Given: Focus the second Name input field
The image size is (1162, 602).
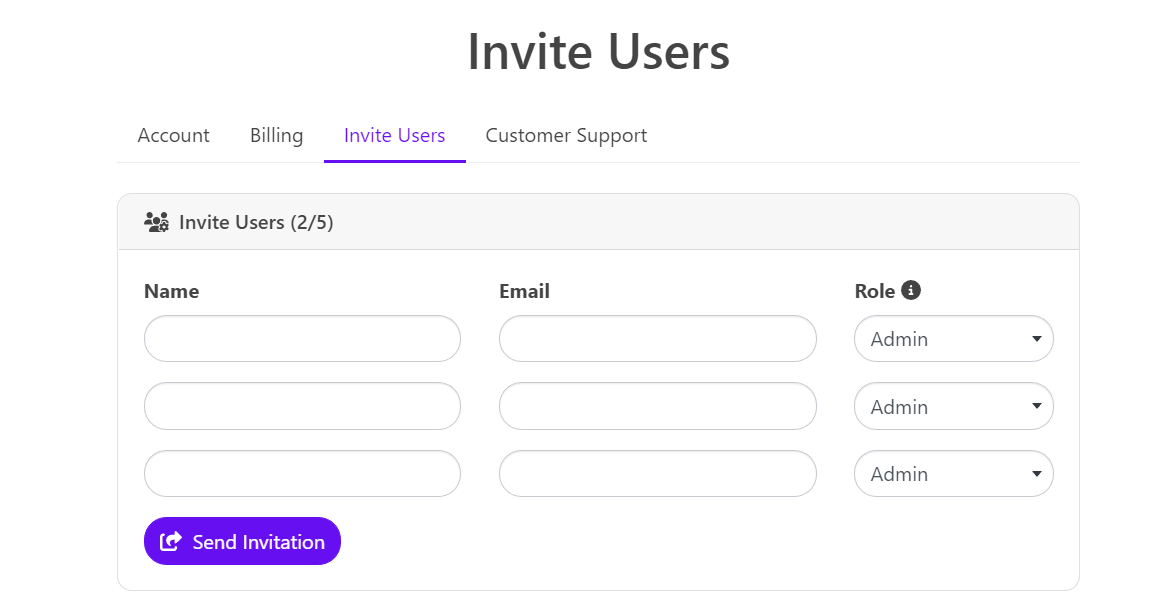Looking at the screenshot, I should pyautogui.click(x=302, y=406).
